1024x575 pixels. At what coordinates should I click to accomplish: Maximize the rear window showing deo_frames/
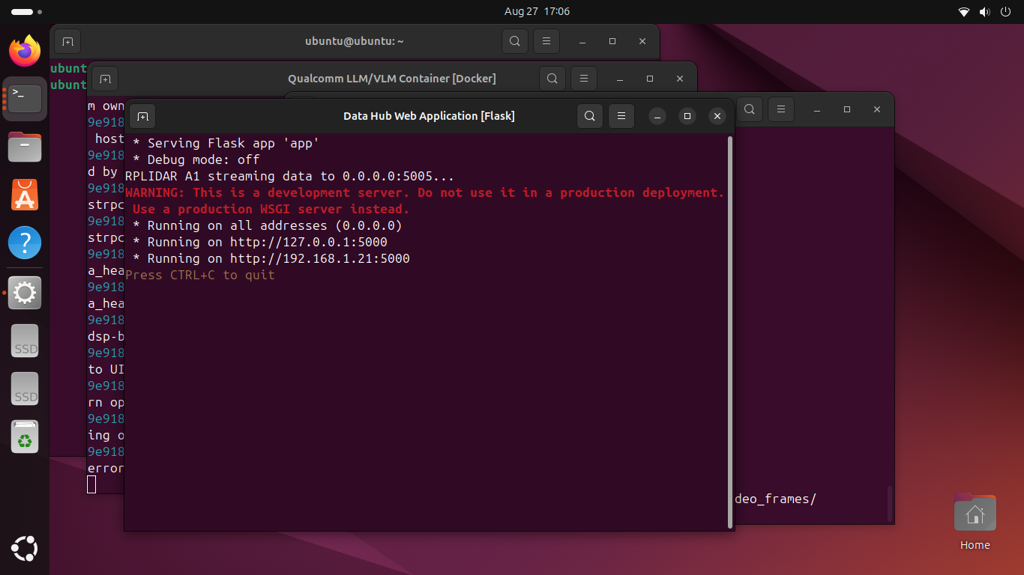click(x=847, y=109)
